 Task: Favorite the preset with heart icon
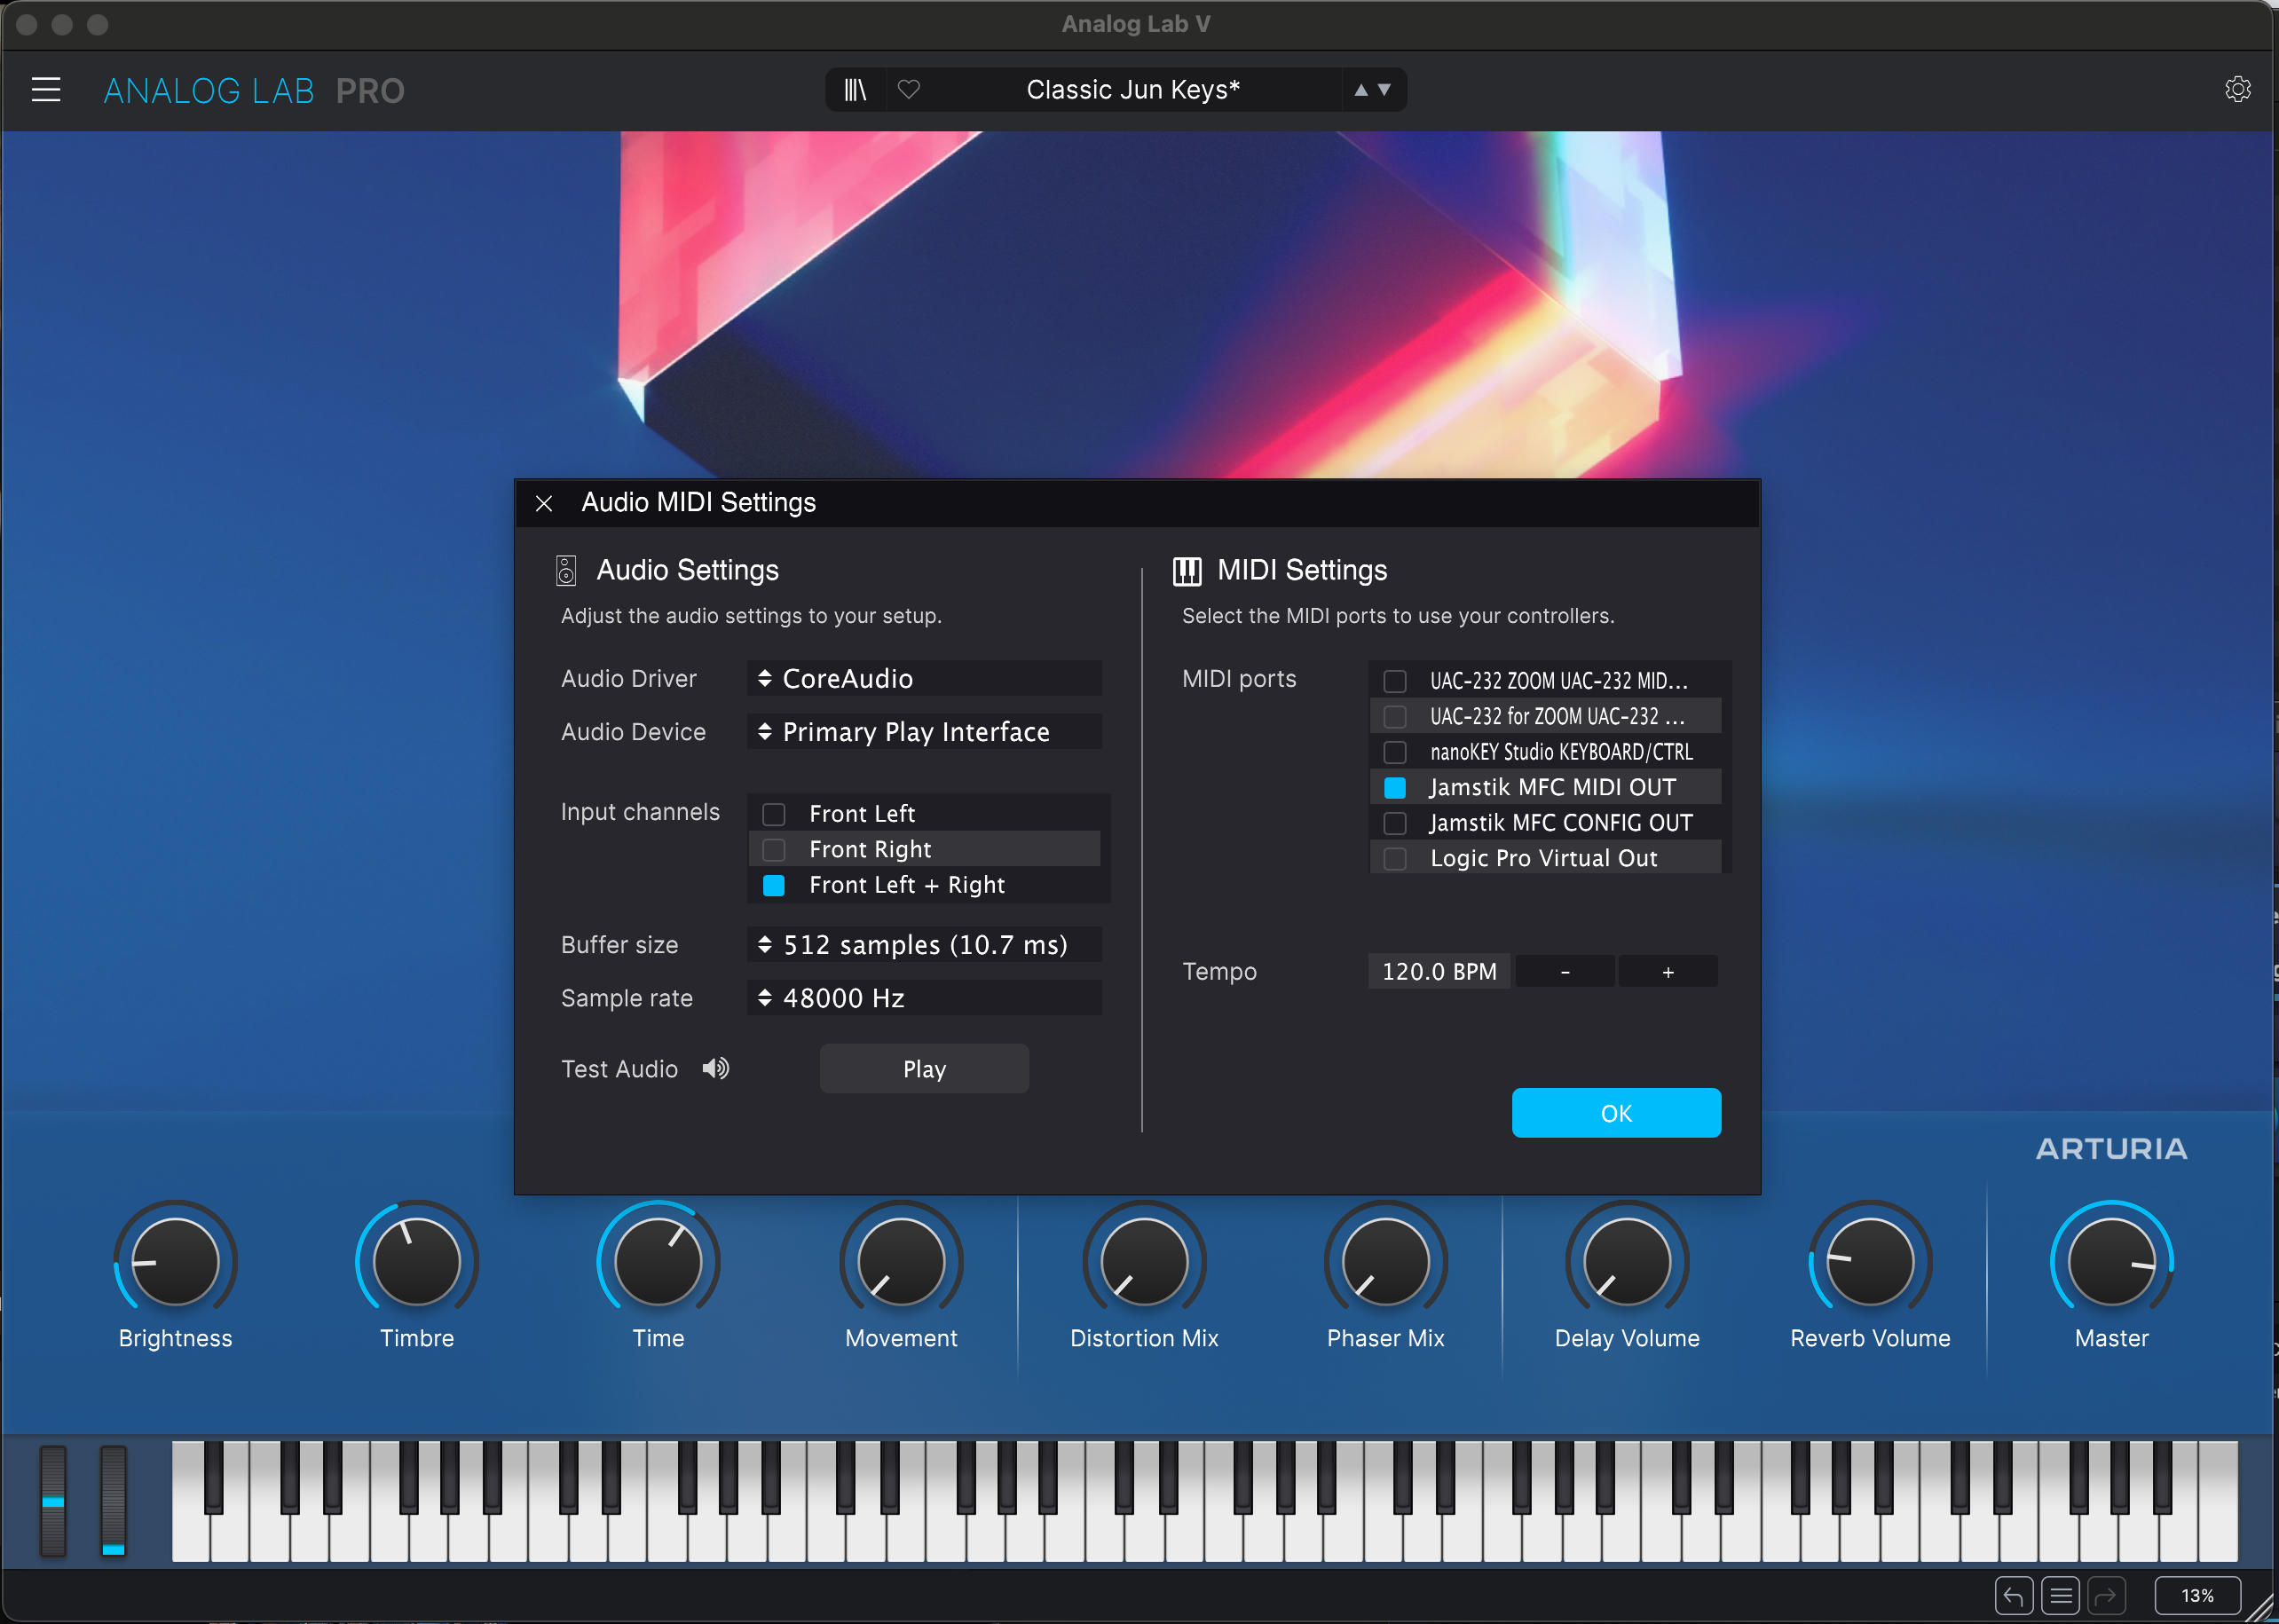[x=908, y=90]
